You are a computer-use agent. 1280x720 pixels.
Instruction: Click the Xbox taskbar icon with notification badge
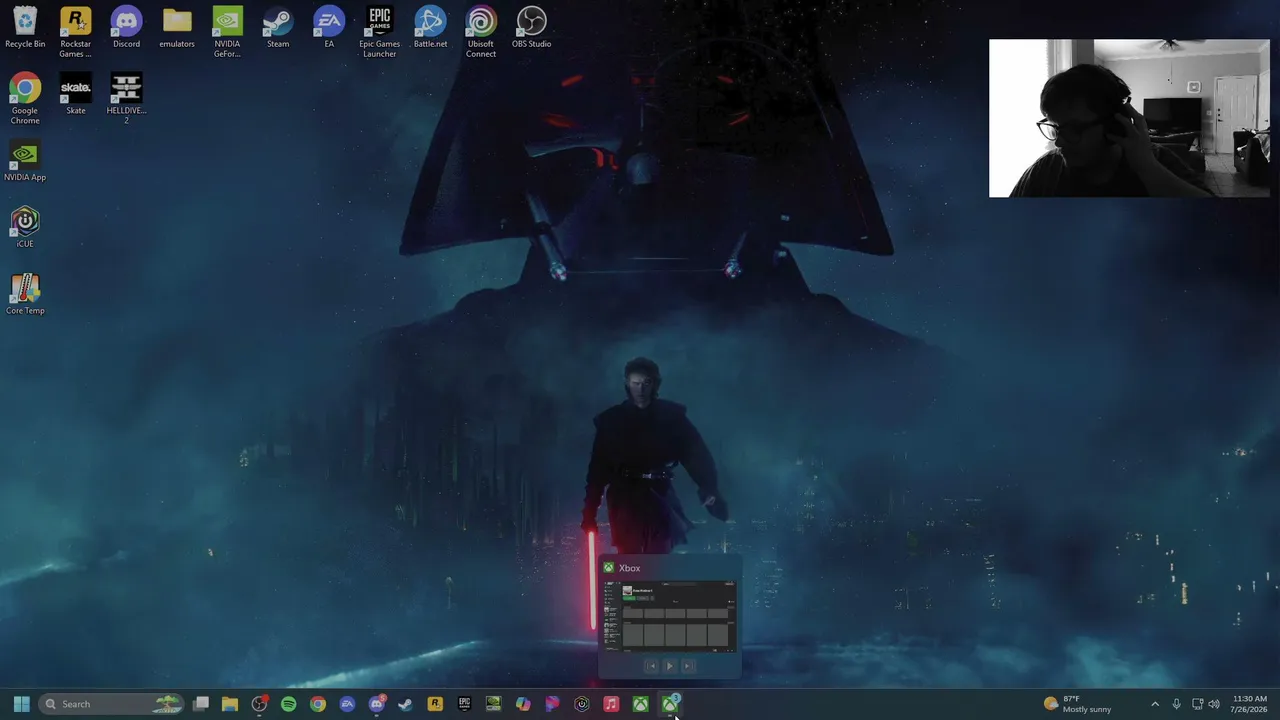[670, 704]
